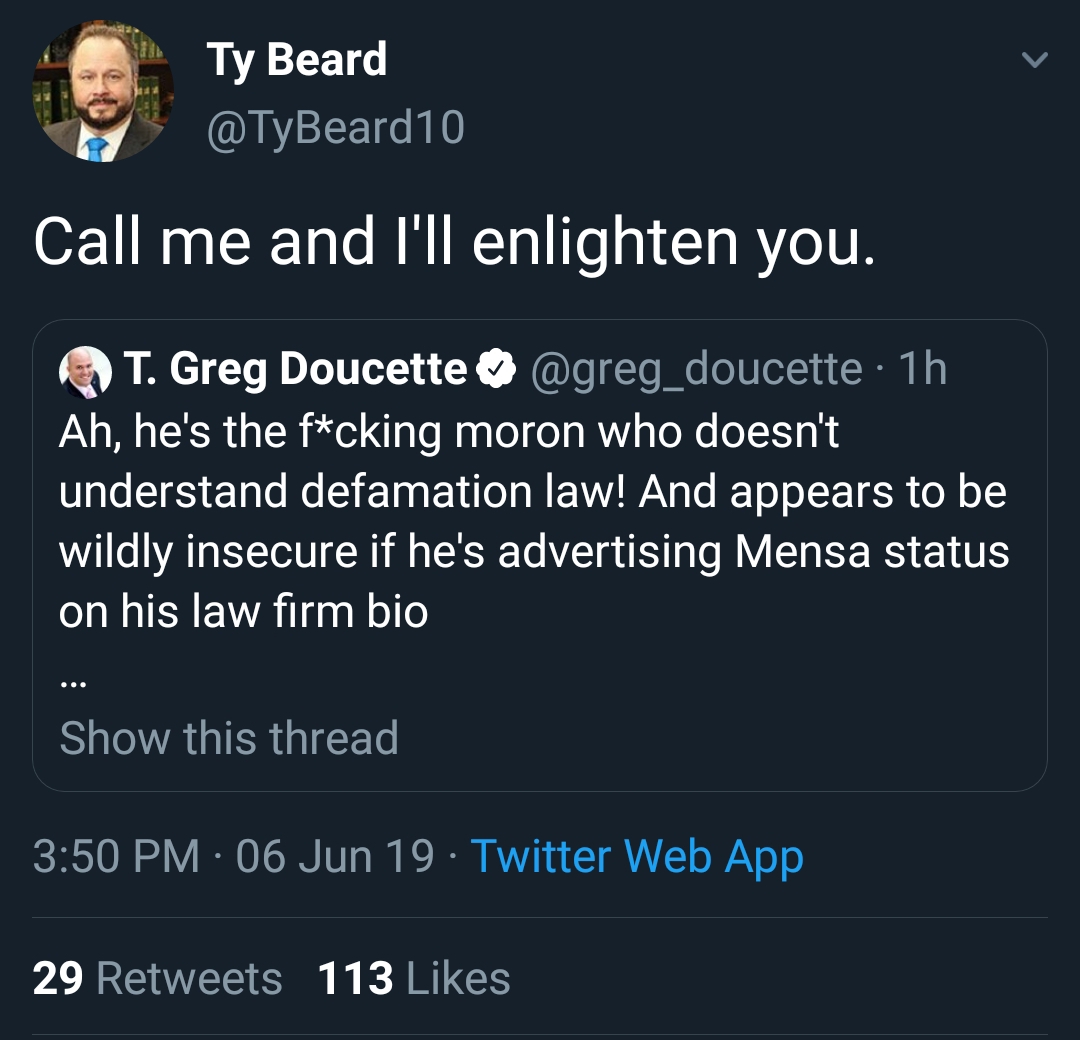Open the @greg_doucette handle

[696, 370]
